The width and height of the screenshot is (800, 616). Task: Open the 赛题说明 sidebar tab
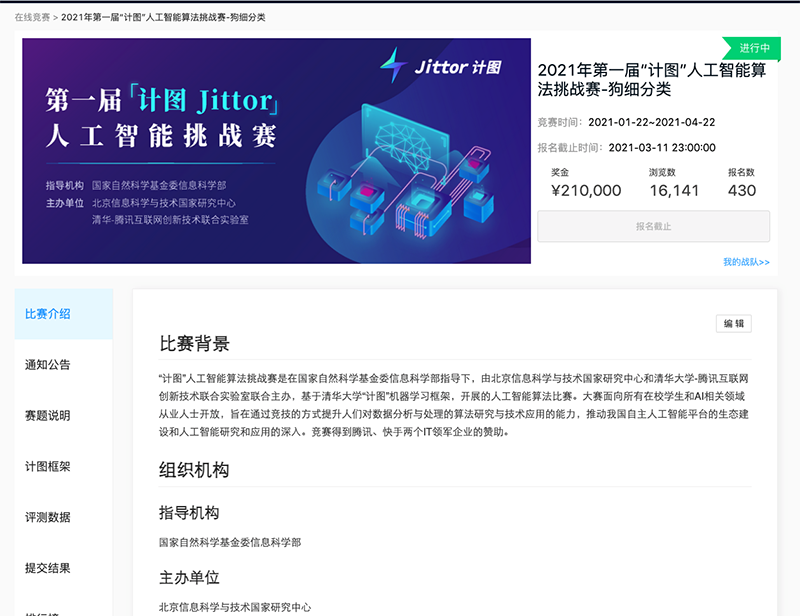pyautogui.click(x=48, y=416)
